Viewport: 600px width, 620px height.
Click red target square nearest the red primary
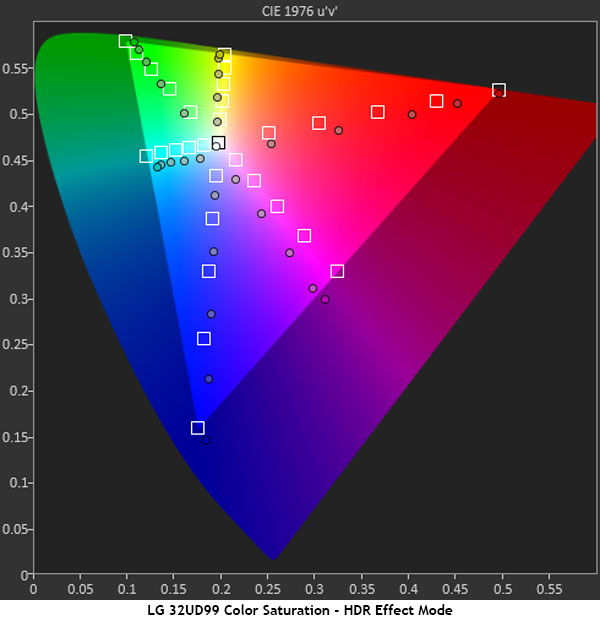[x=436, y=101]
